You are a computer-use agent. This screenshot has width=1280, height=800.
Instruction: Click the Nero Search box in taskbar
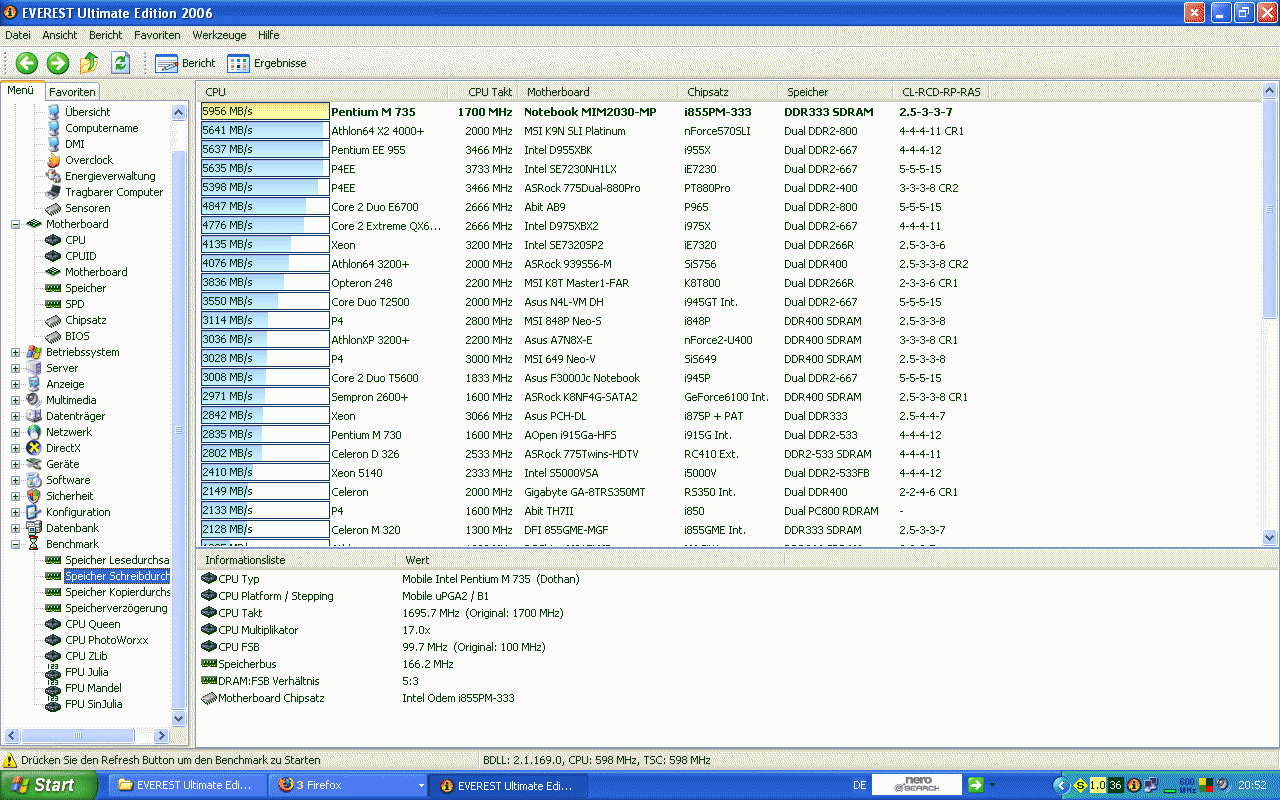917,785
